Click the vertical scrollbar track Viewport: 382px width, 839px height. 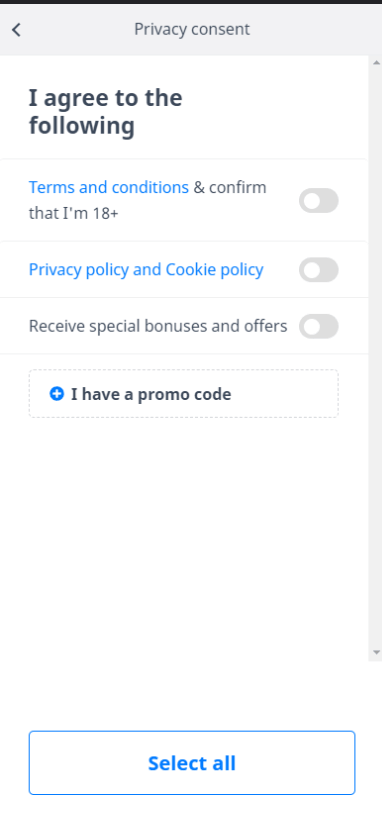click(x=376, y=357)
